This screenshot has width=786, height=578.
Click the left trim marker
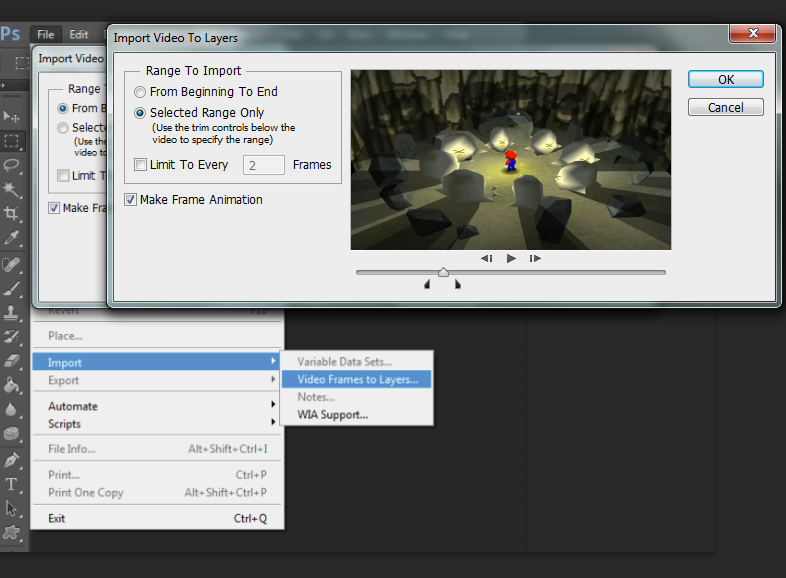pyautogui.click(x=427, y=284)
